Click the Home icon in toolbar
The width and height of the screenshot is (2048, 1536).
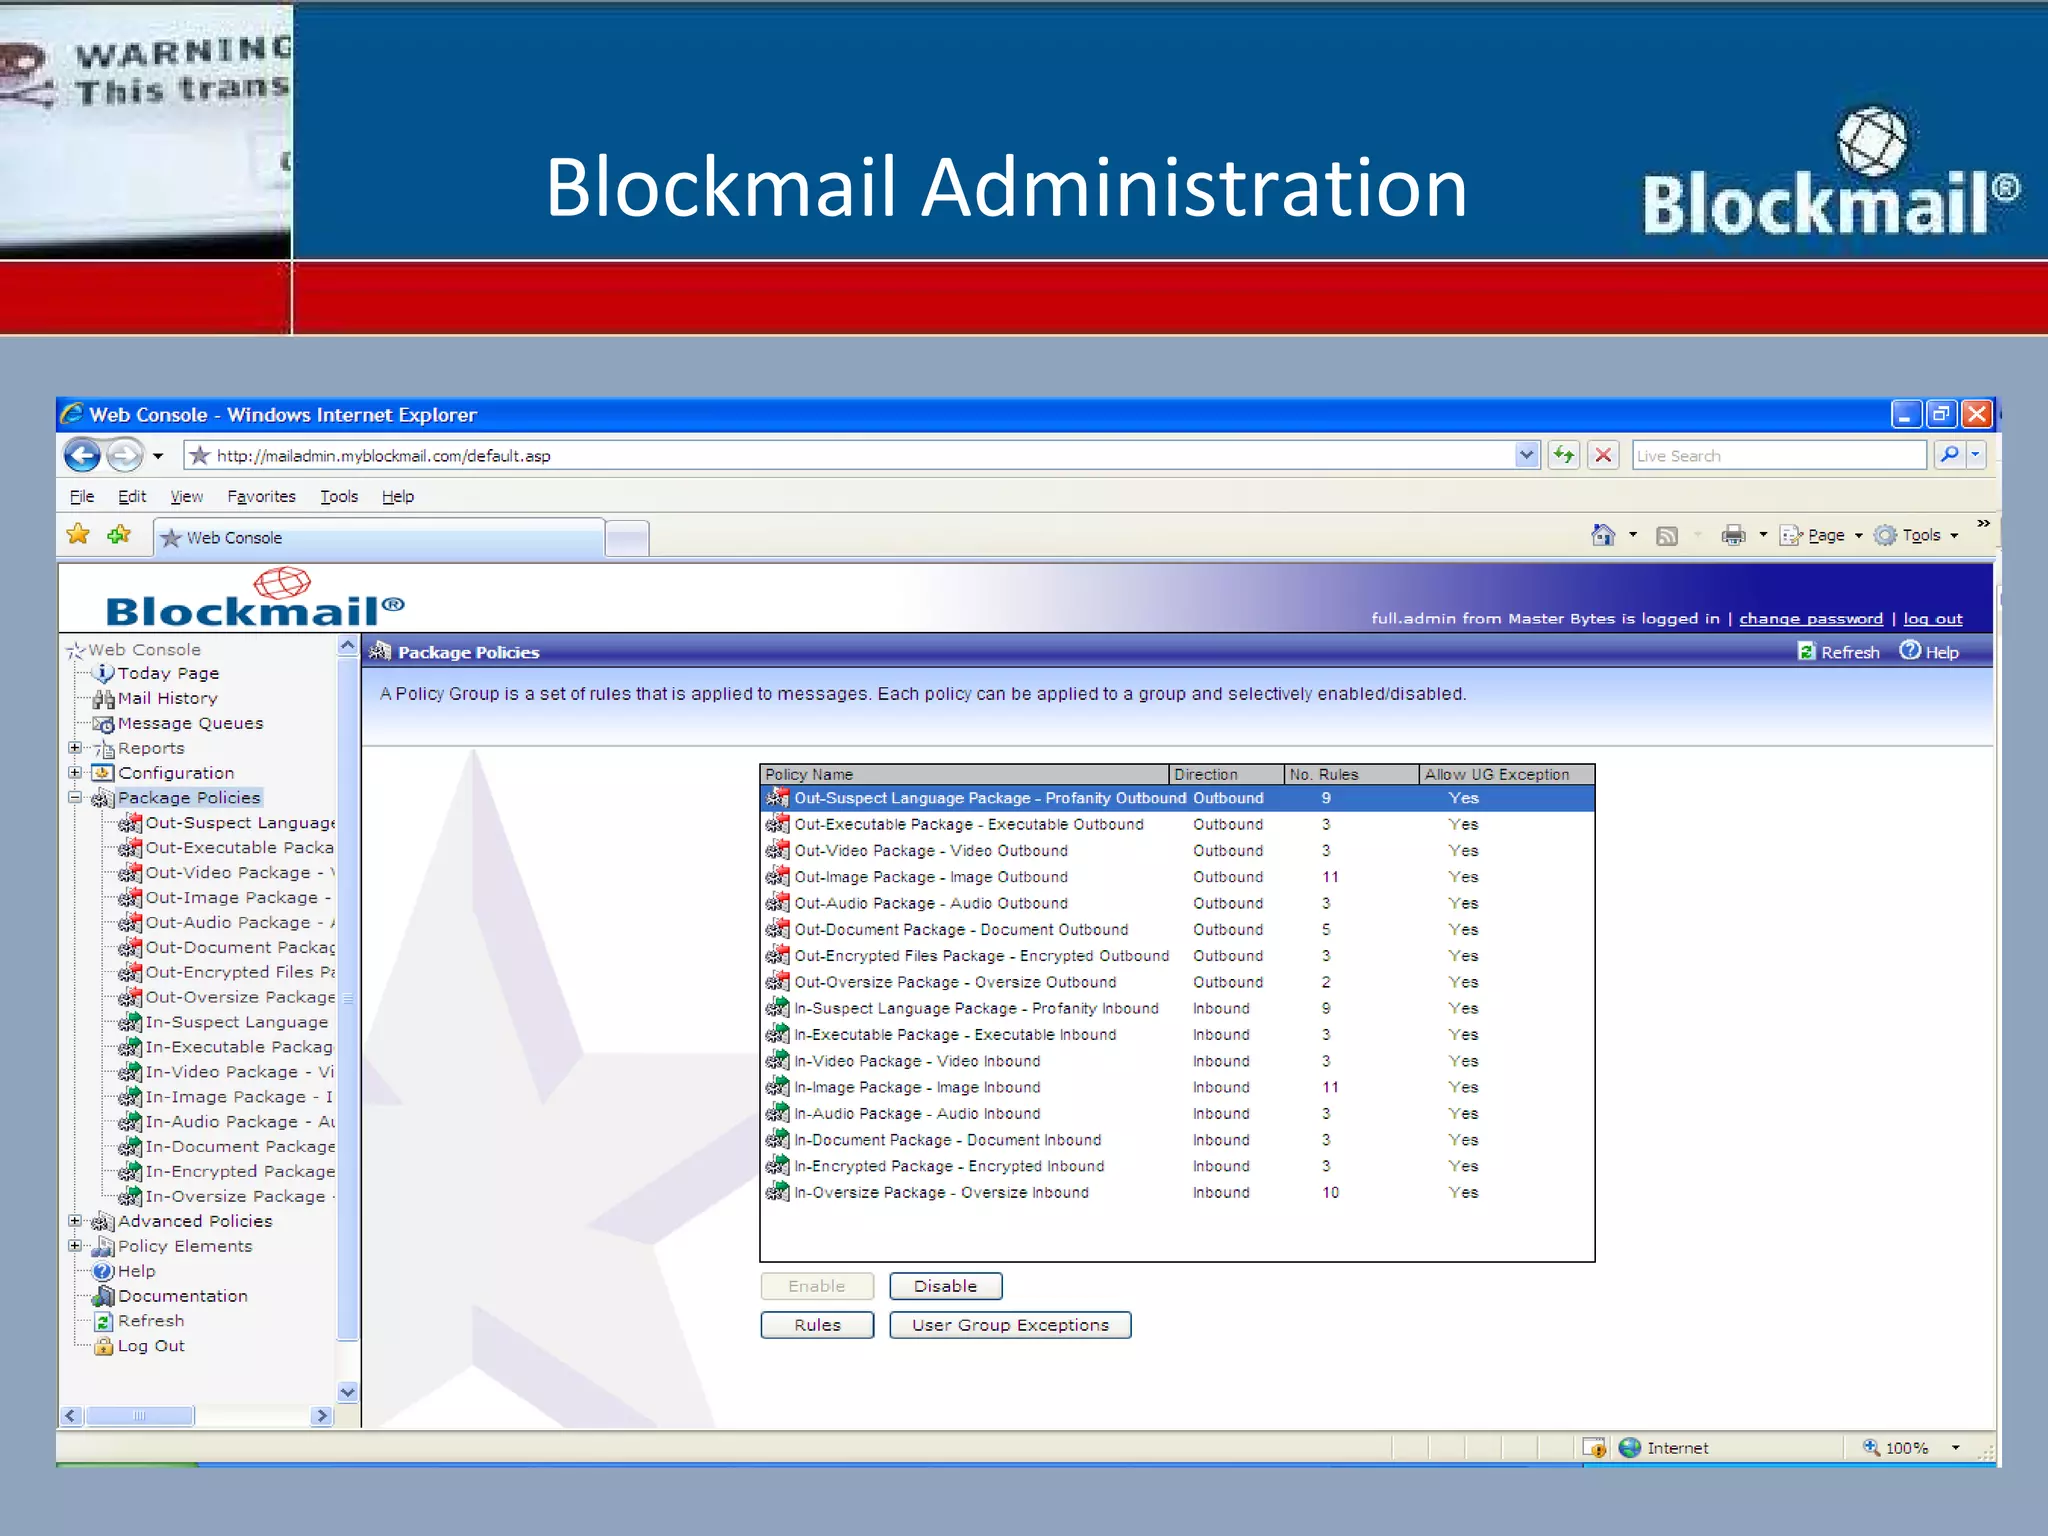click(x=1603, y=535)
